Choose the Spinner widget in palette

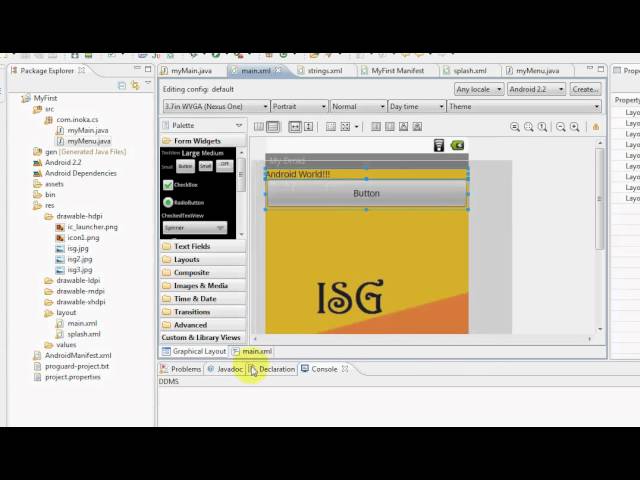(195, 228)
